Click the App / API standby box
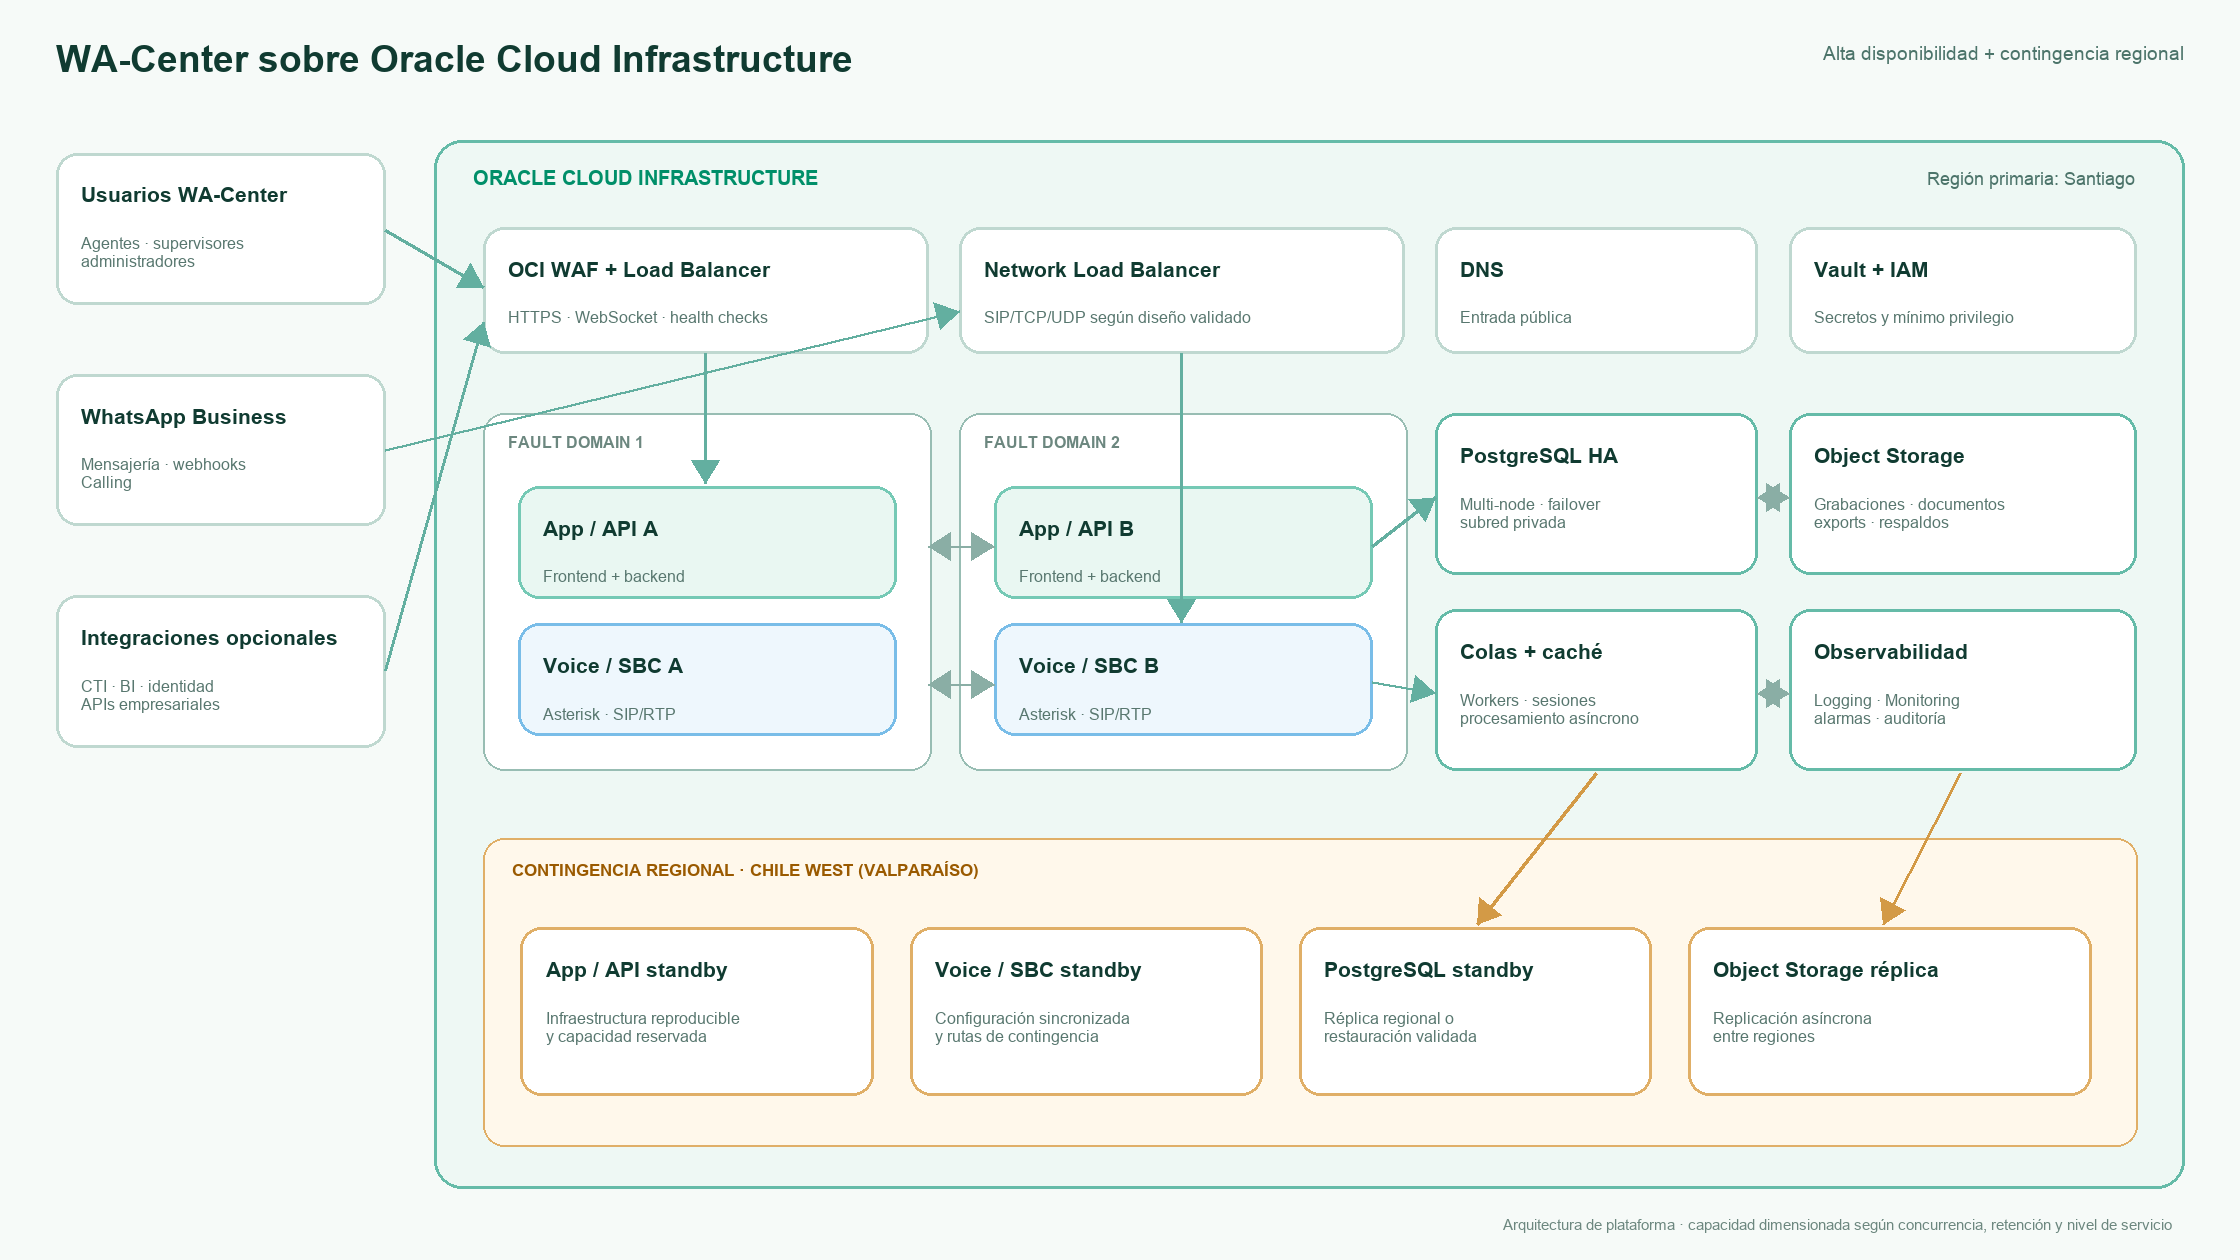Viewport: 2240px width, 1260px height. point(697,1012)
